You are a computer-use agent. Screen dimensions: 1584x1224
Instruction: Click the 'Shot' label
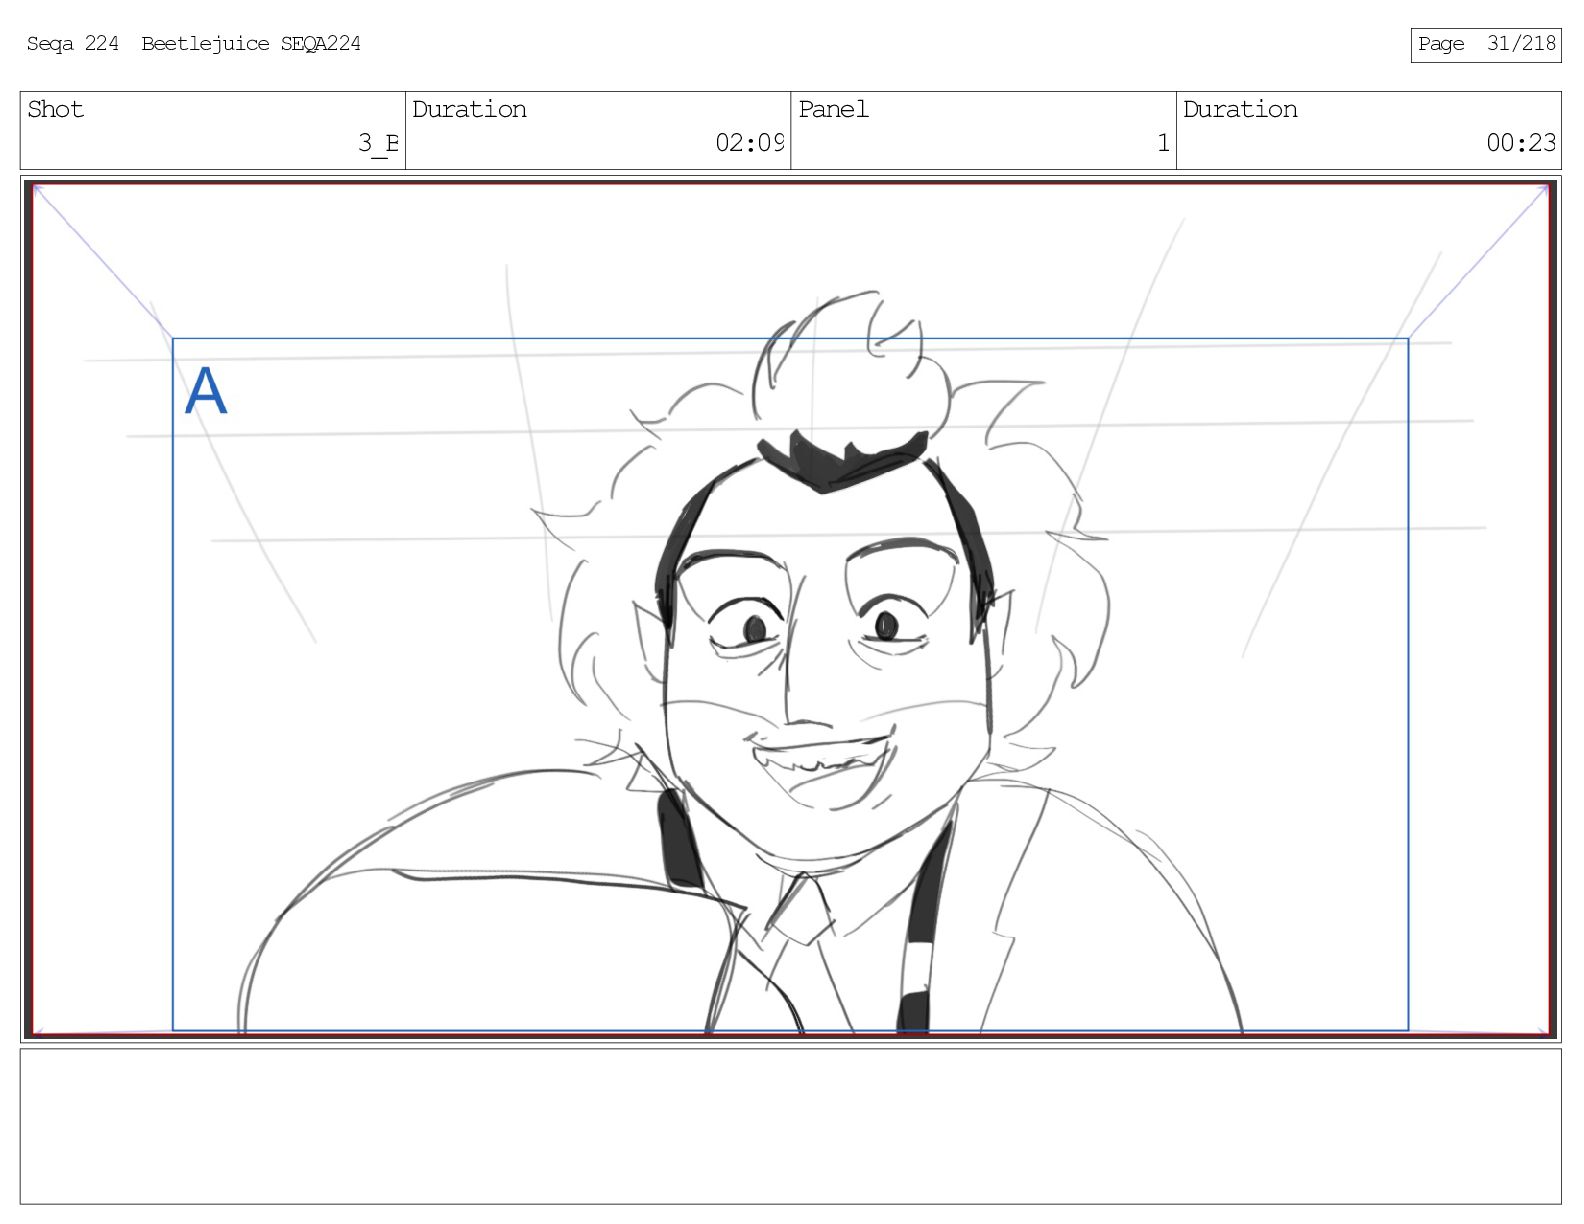tap(55, 109)
